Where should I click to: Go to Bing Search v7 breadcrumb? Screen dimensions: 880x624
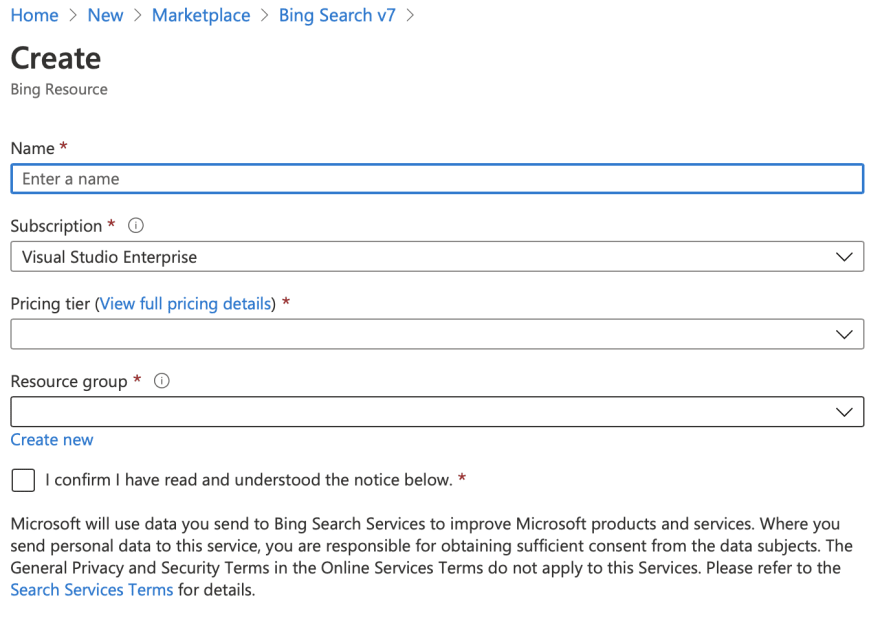(337, 15)
